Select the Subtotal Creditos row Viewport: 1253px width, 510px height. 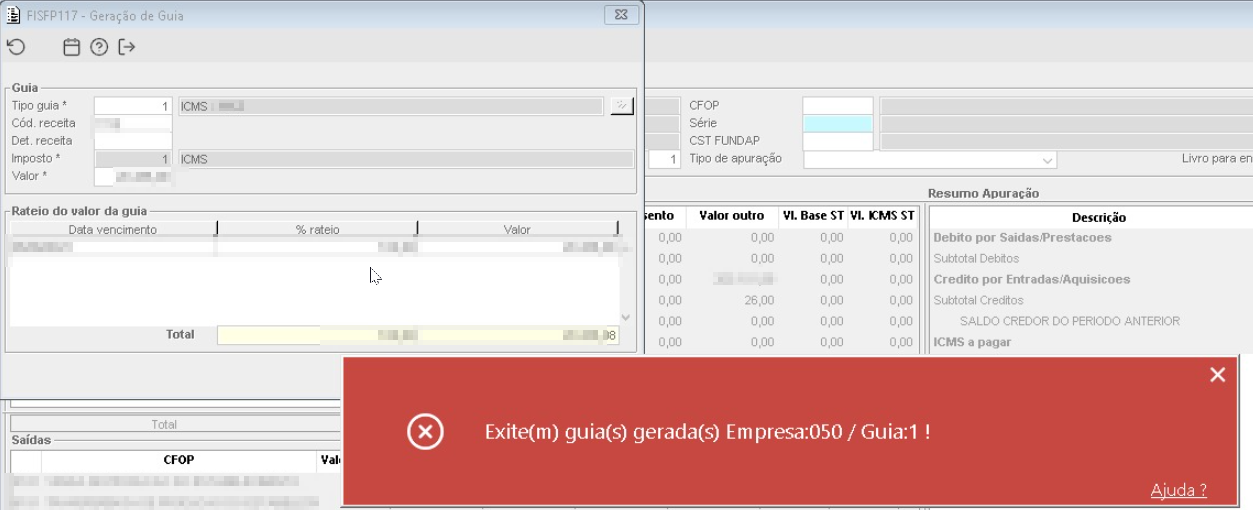[x=978, y=300]
